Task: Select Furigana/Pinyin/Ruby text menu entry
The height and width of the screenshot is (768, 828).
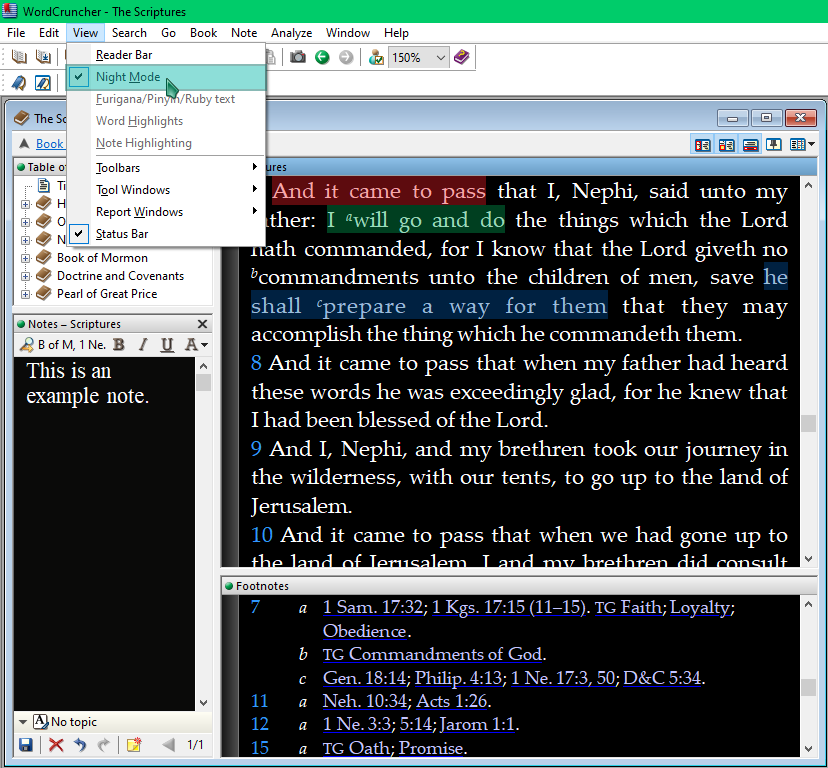Action: (166, 99)
